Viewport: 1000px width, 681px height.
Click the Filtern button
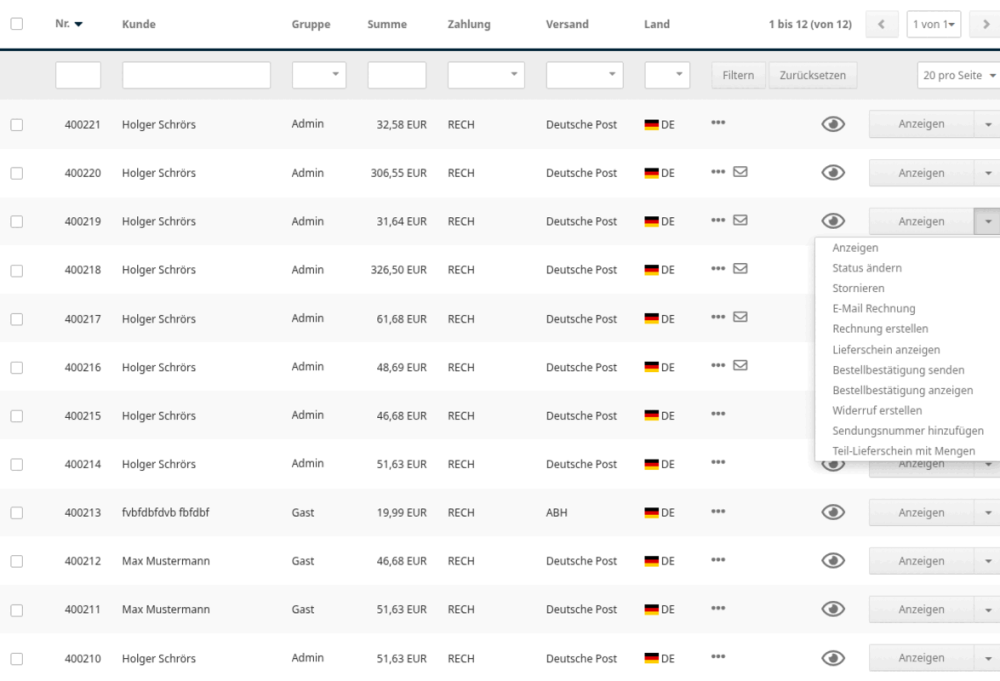(738, 75)
